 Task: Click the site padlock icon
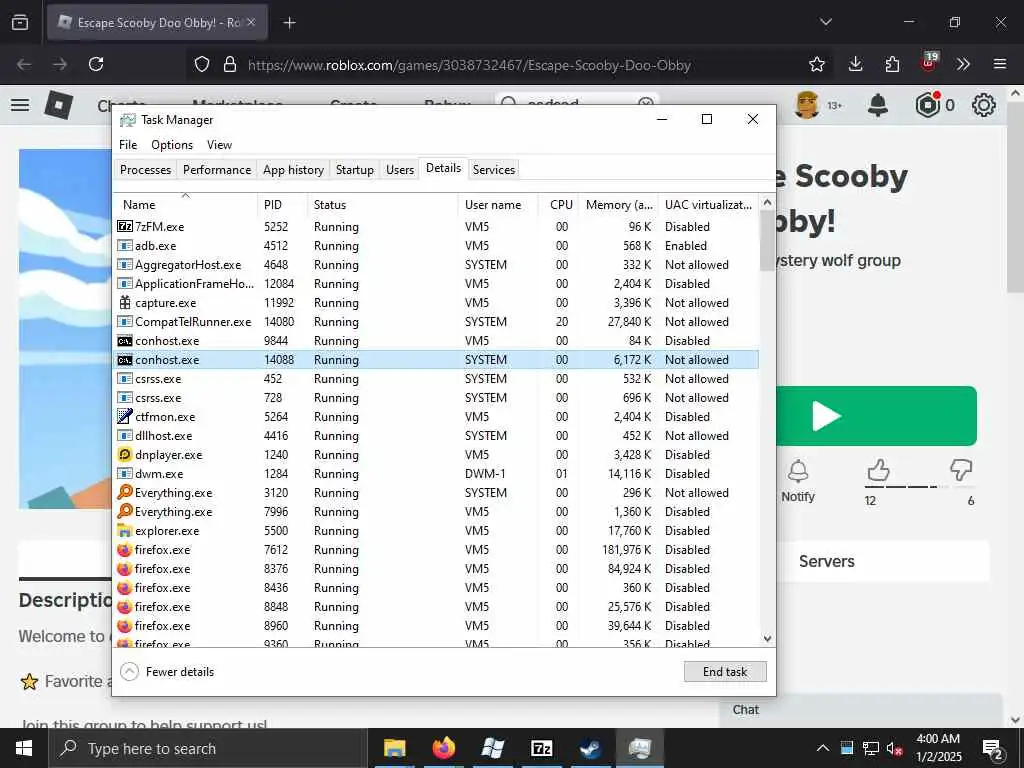pos(229,64)
